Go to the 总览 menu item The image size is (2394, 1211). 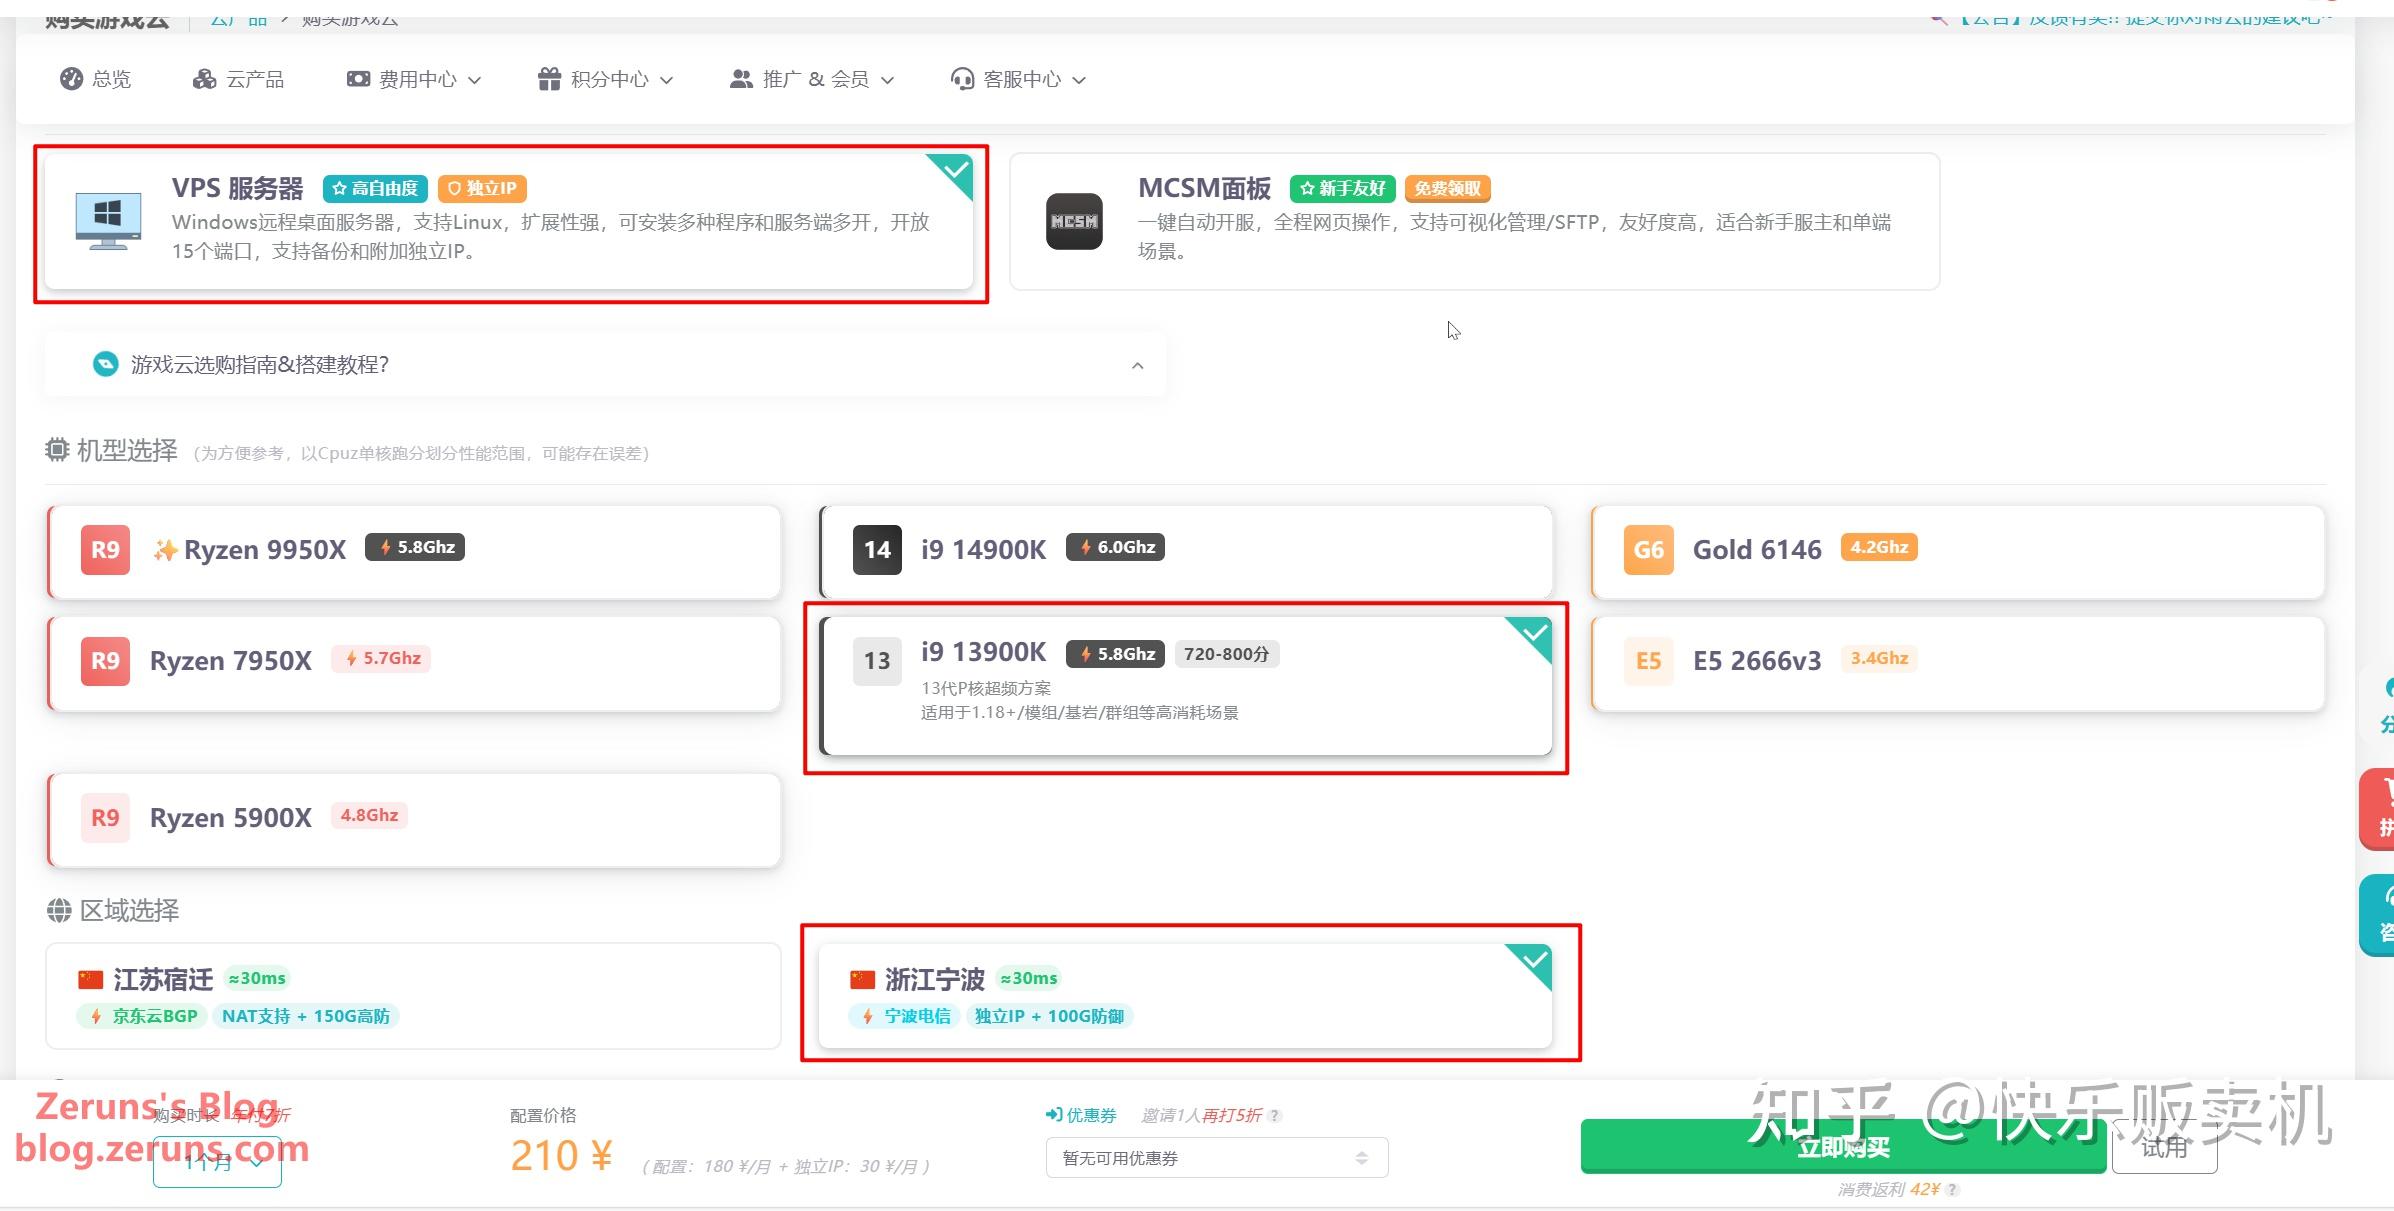coord(96,79)
